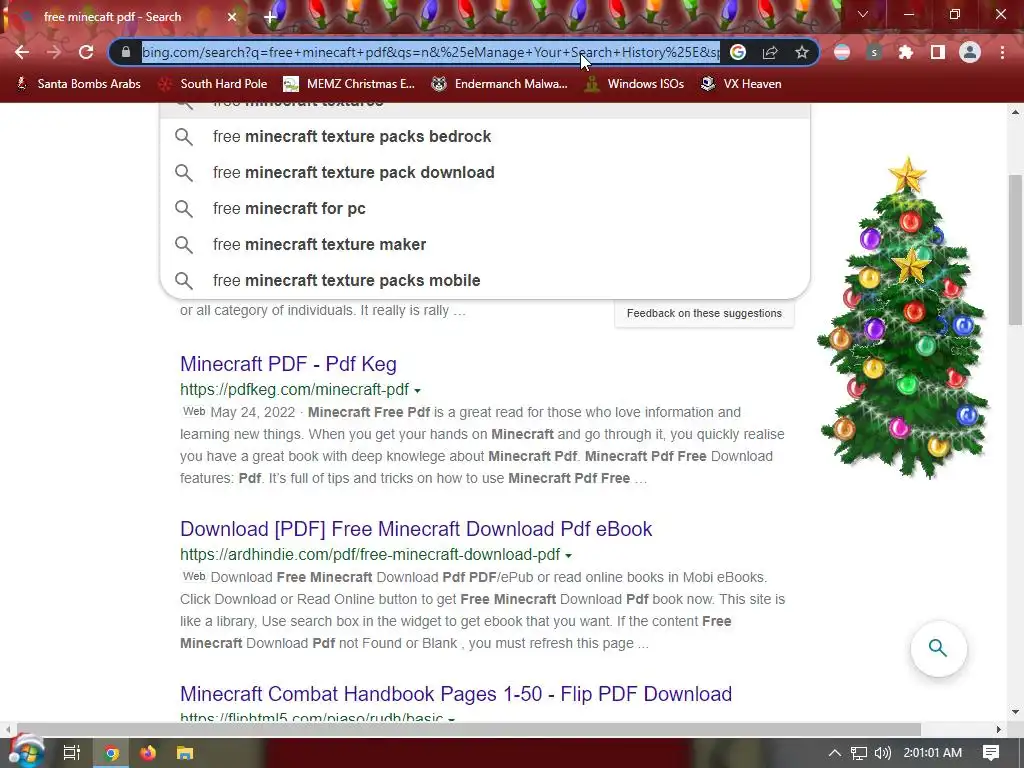Click the Google icon in address bar
The image size is (1024, 768).
coord(738,52)
